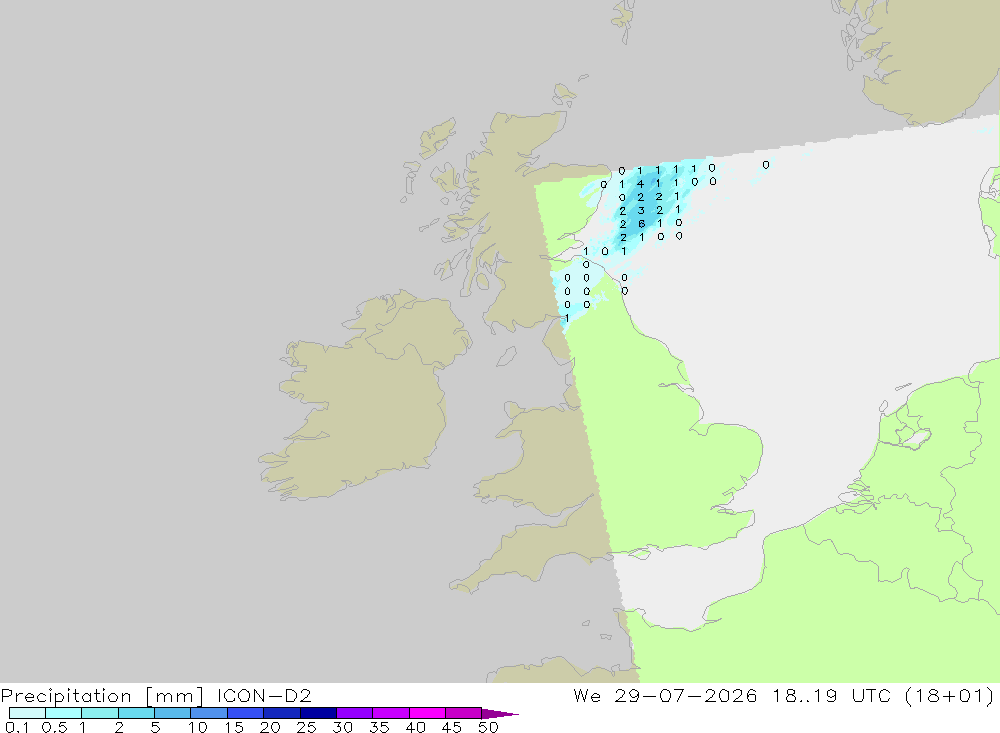Click the 35–40 mm purple legend swatch
This screenshot has width=1000, height=733.
click(x=390, y=713)
